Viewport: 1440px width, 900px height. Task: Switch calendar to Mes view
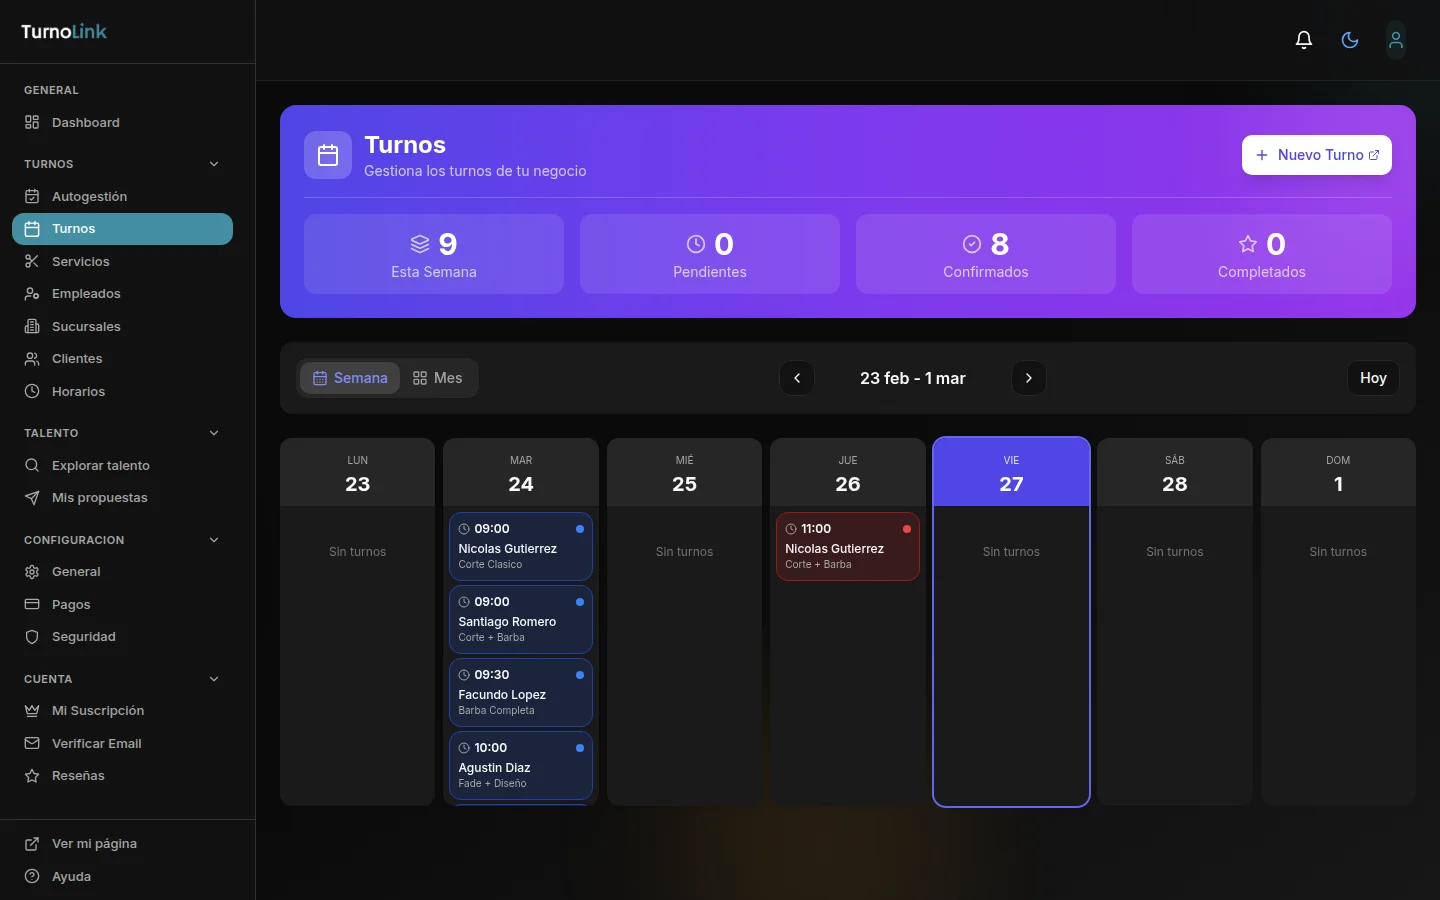438,378
